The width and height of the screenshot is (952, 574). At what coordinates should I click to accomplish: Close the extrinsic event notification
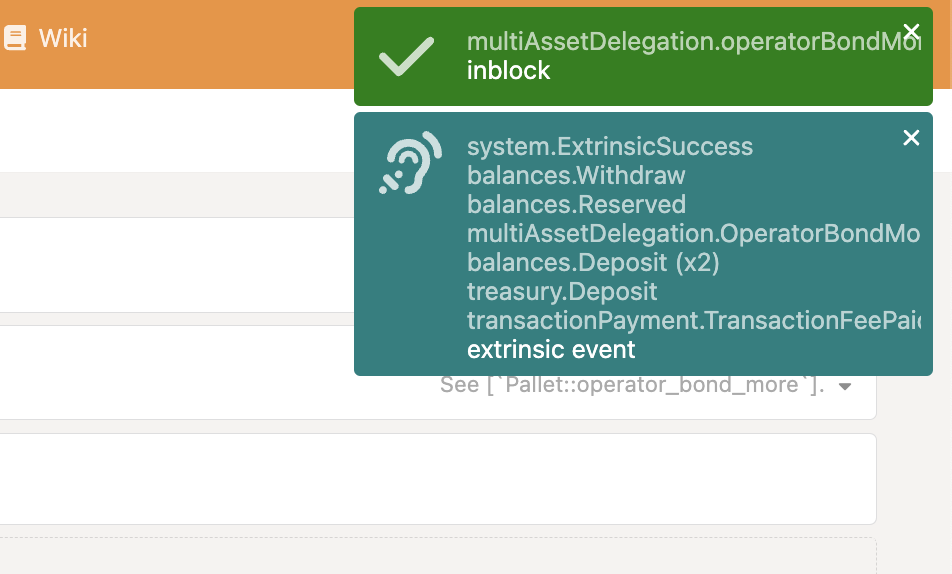(x=910, y=137)
